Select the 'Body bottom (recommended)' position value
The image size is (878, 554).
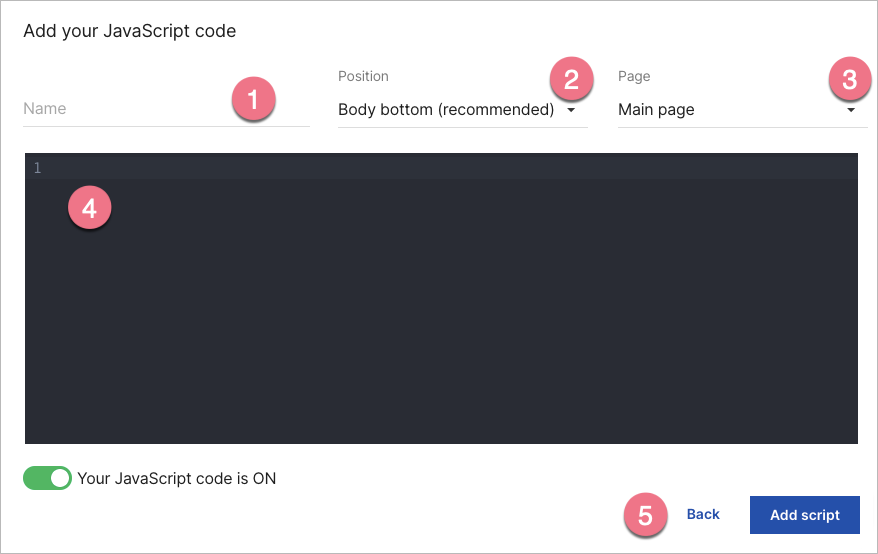(x=445, y=110)
